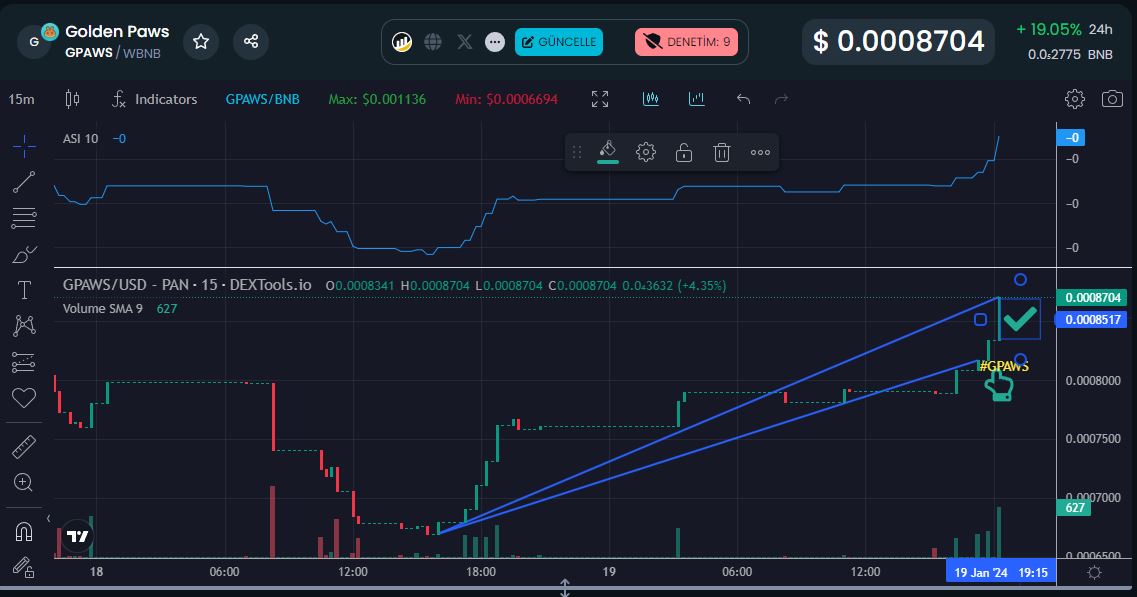The image size is (1137, 597).
Task: Click the 19 Jan '24 19:15 time label
Action: 1001,572
